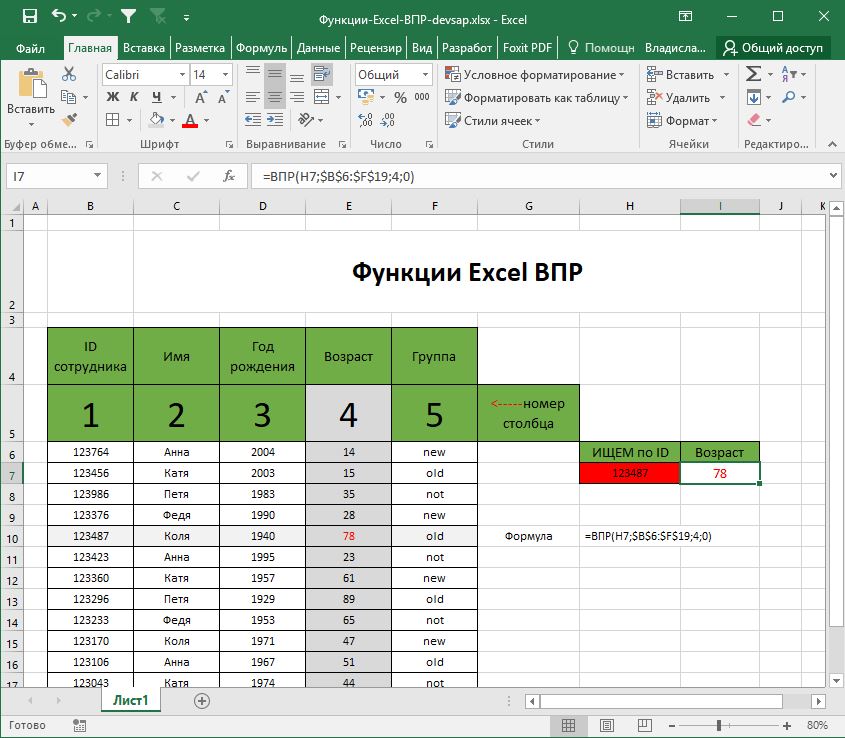845x738 pixels.
Task: Click the accounting number format icon
Action: [366, 97]
